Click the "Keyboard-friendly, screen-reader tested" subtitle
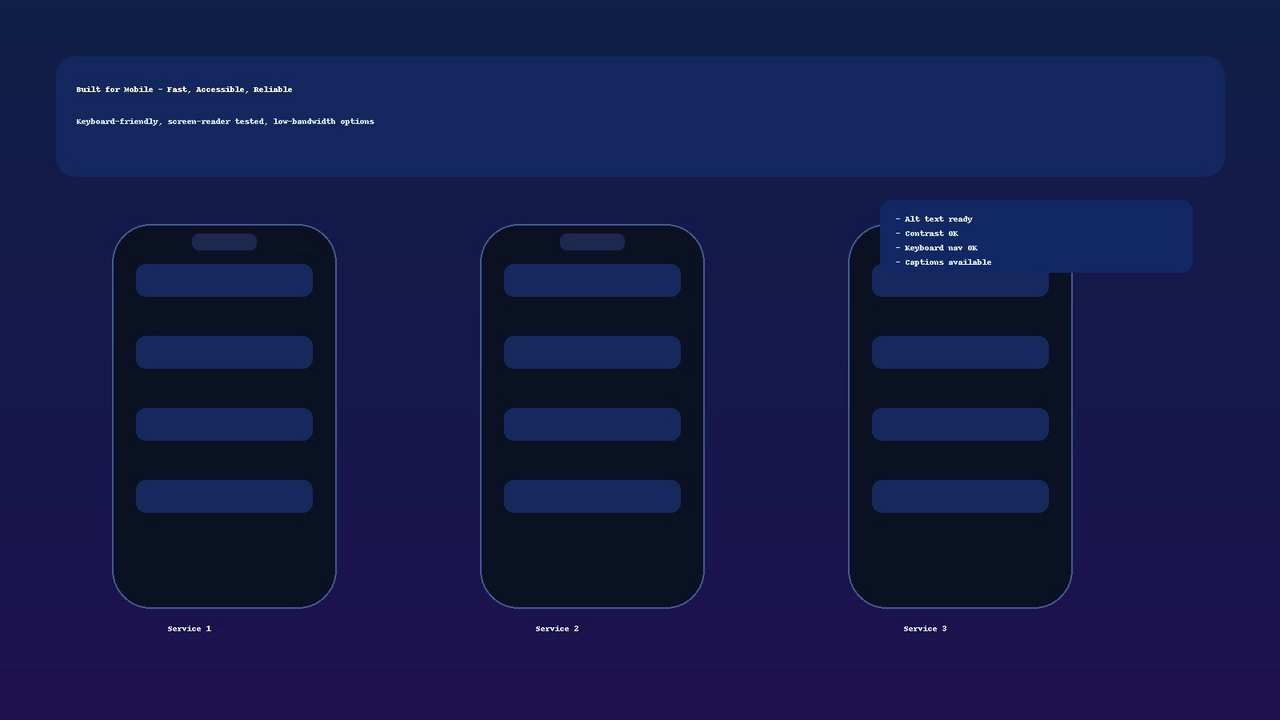The image size is (1280, 720). click(225, 122)
